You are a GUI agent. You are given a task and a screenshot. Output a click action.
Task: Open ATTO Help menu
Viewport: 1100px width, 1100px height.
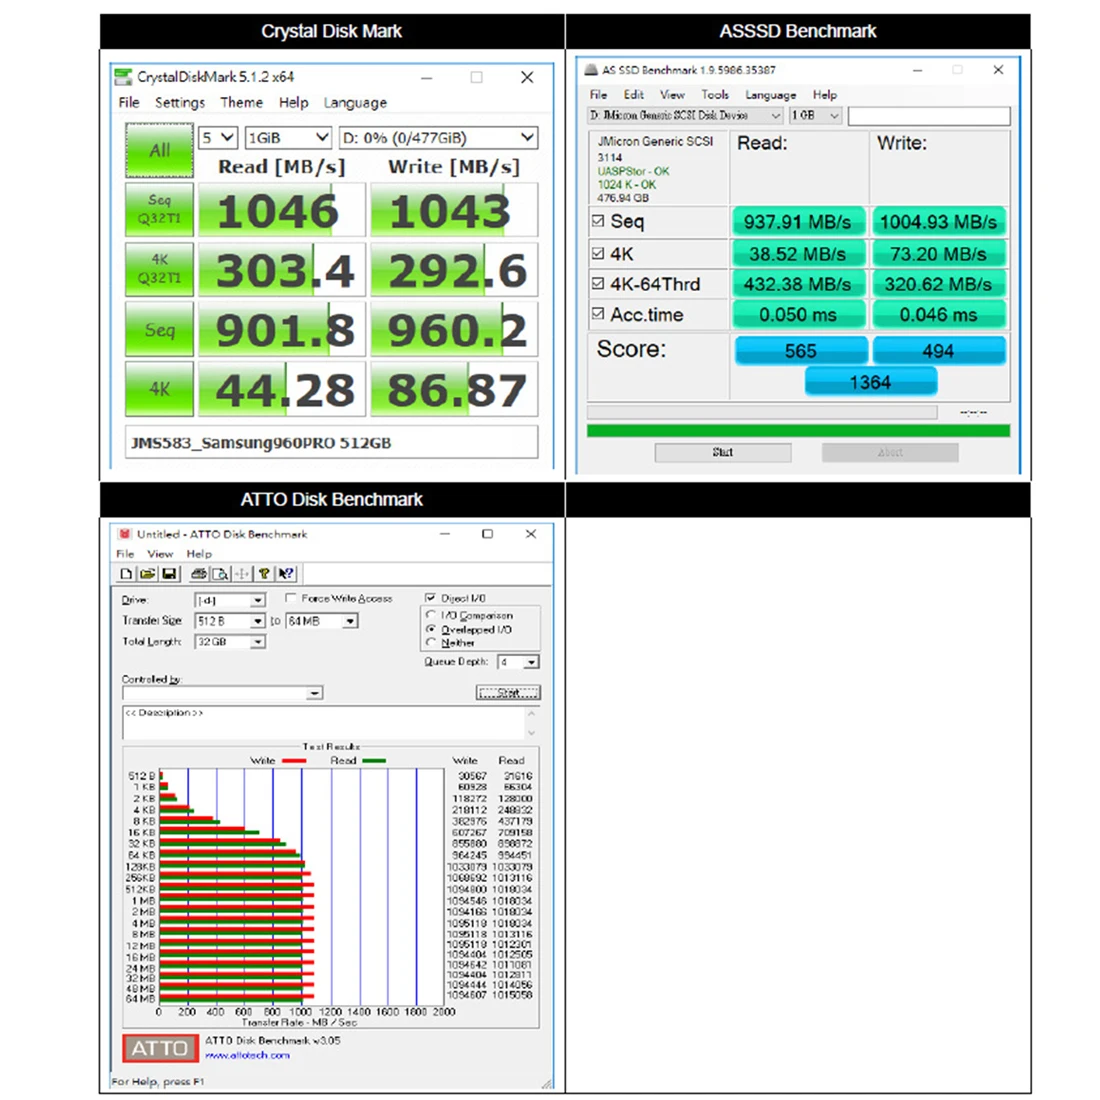click(x=199, y=554)
